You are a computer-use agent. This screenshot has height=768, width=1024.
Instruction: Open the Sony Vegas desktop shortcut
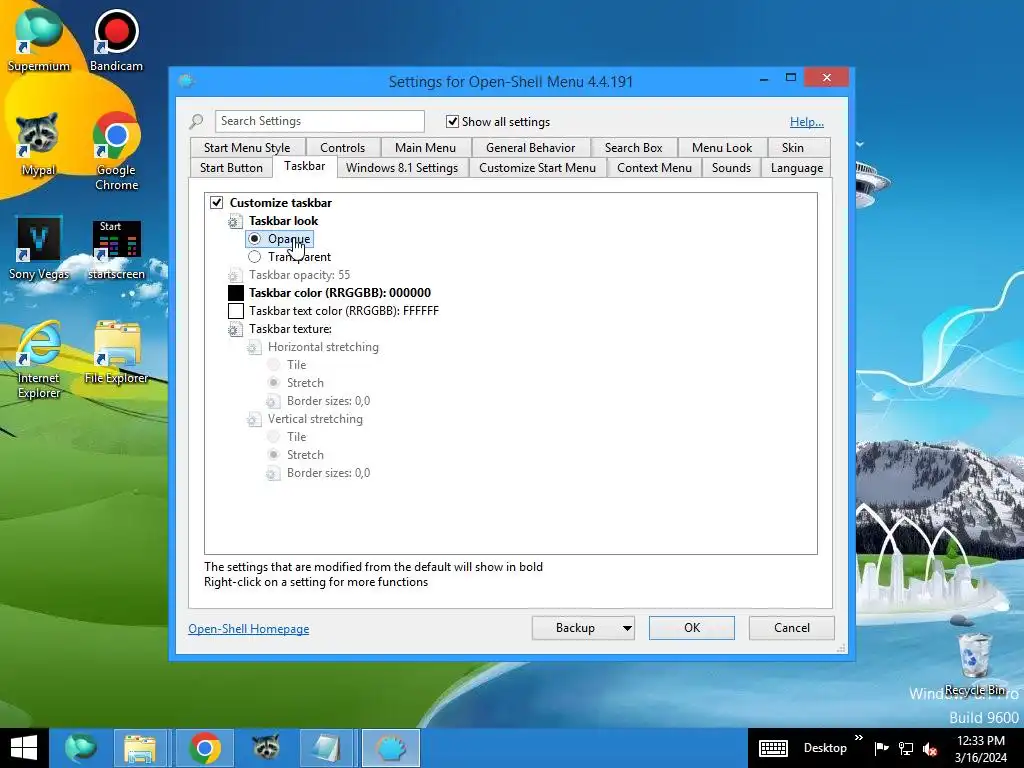pyautogui.click(x=39, y=248)
